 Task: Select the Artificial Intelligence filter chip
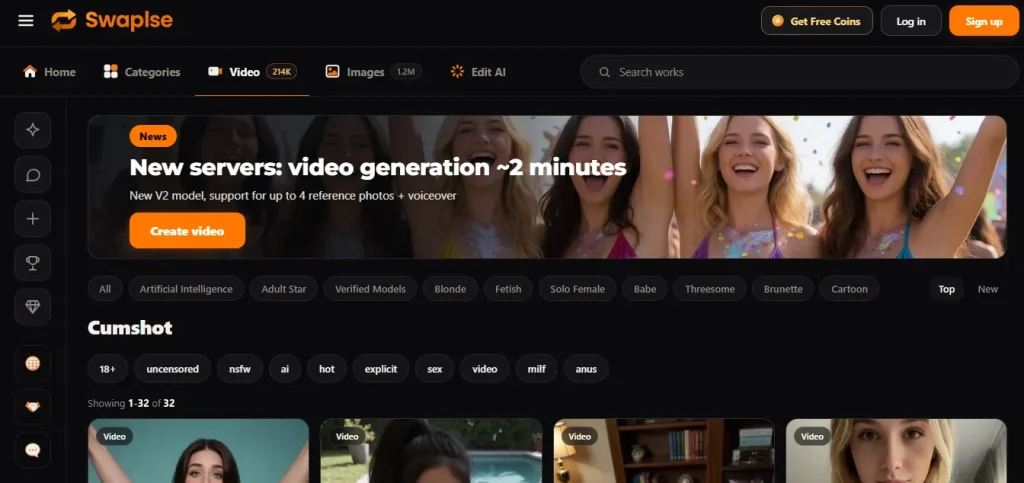pos(186,289)
